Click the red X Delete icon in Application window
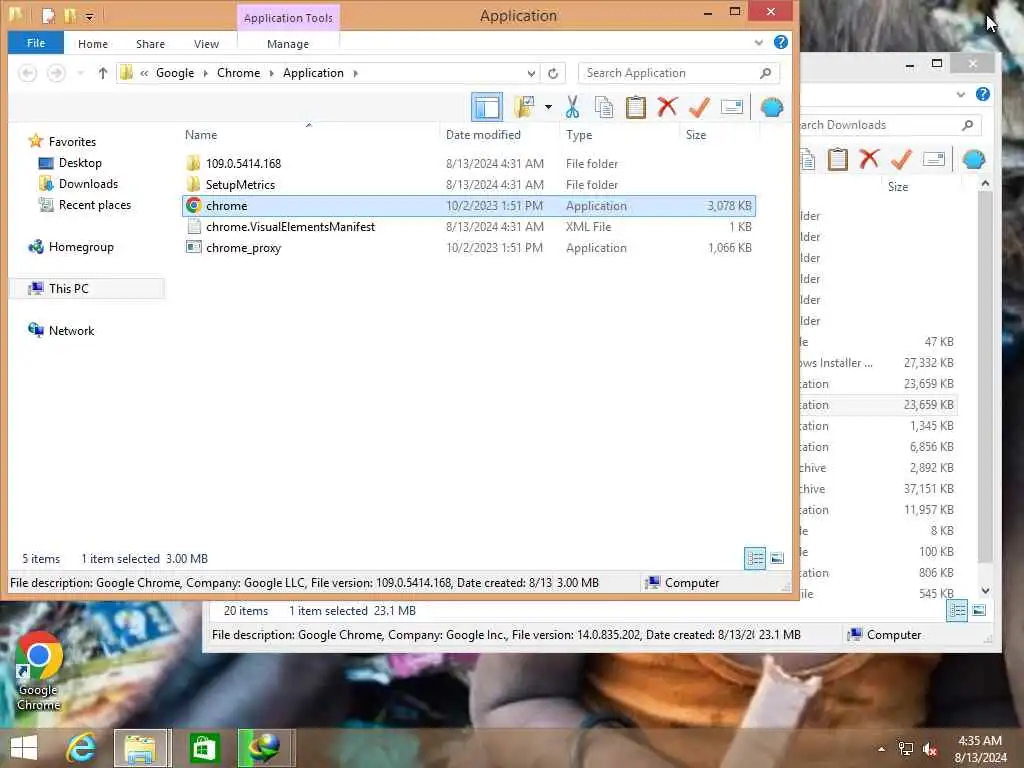Image resolution: width=1024 pixels, height=768 pixels. click(x=667, y=106)
